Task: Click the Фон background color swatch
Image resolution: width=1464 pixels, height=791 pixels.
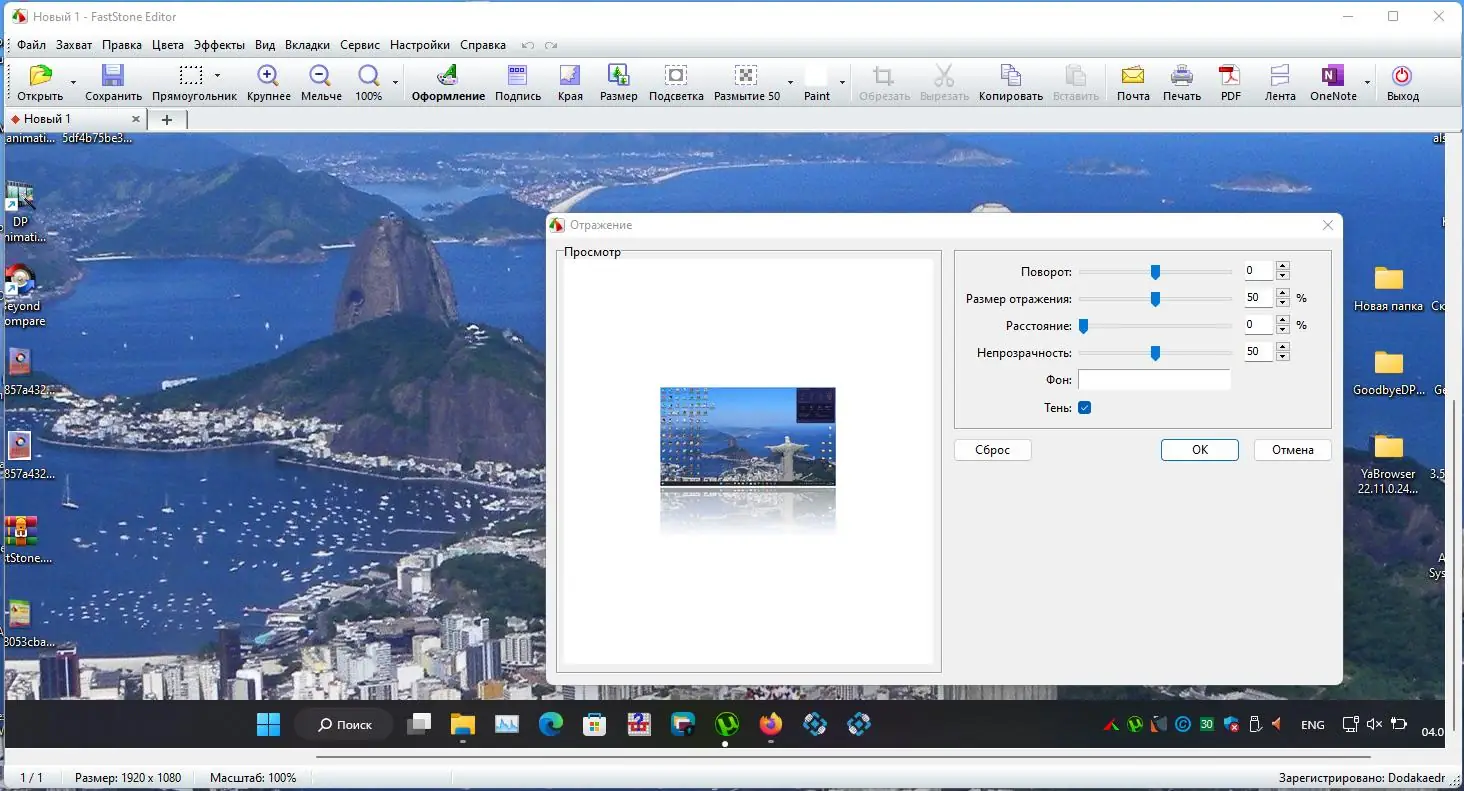Action: pos(1153,380)
